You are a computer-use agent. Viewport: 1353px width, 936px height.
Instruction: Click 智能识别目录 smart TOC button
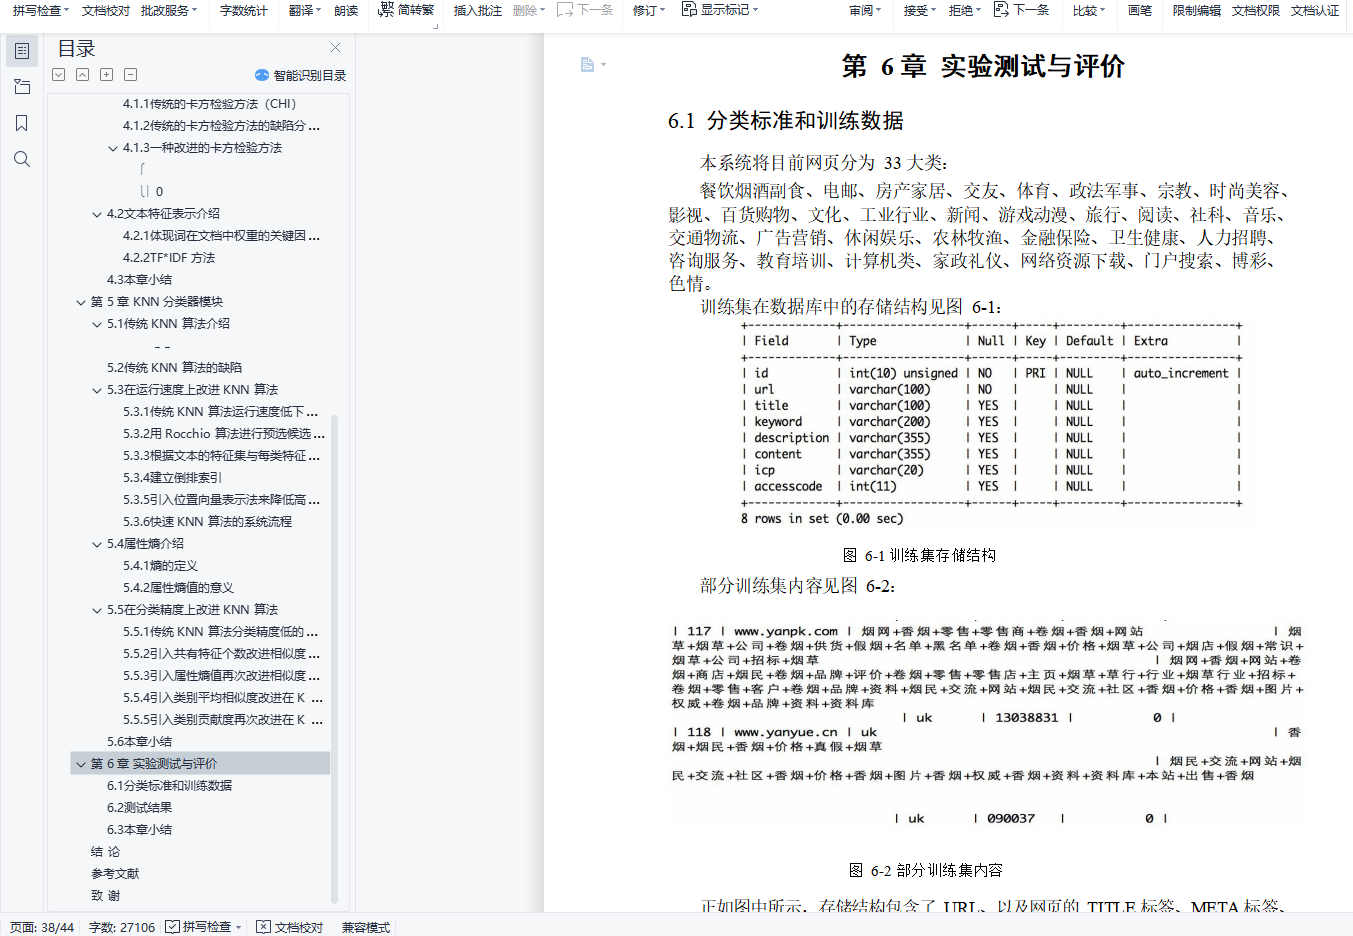(x=301, y=75)
